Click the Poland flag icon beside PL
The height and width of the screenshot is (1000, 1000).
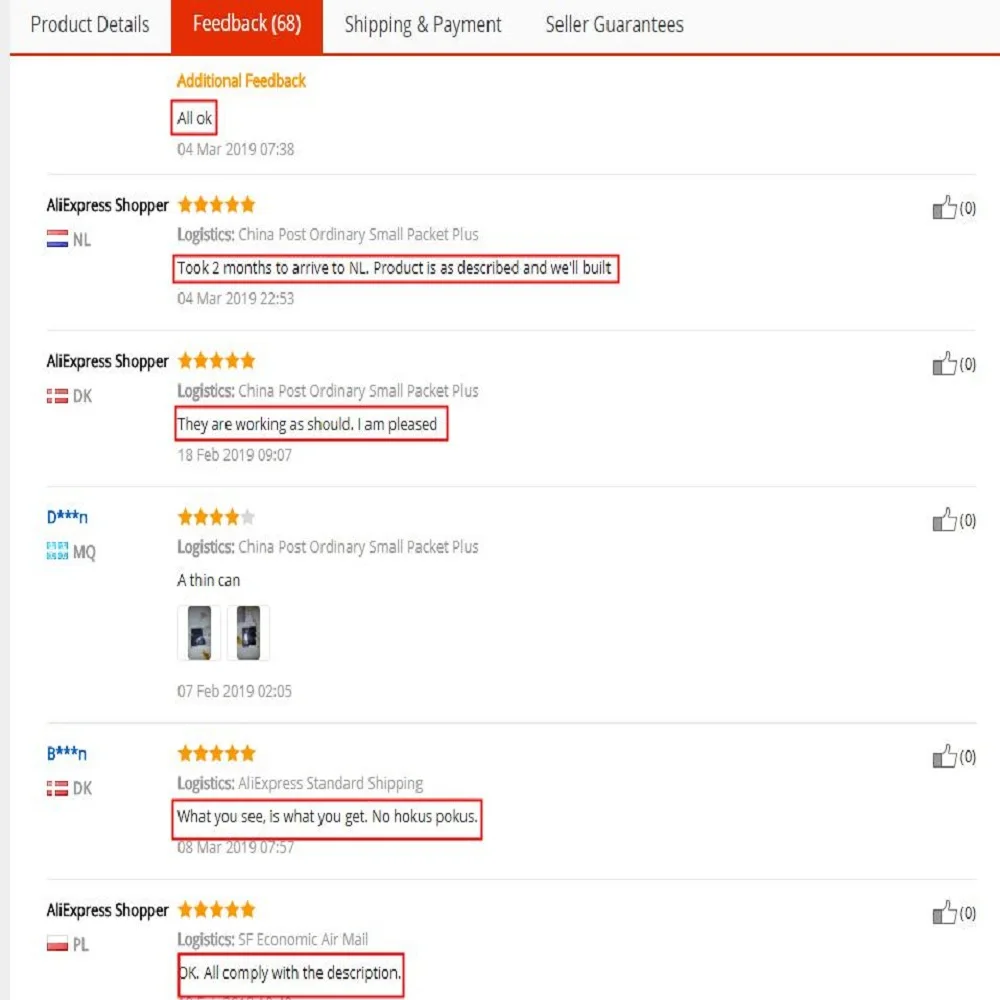pos(57,943)
